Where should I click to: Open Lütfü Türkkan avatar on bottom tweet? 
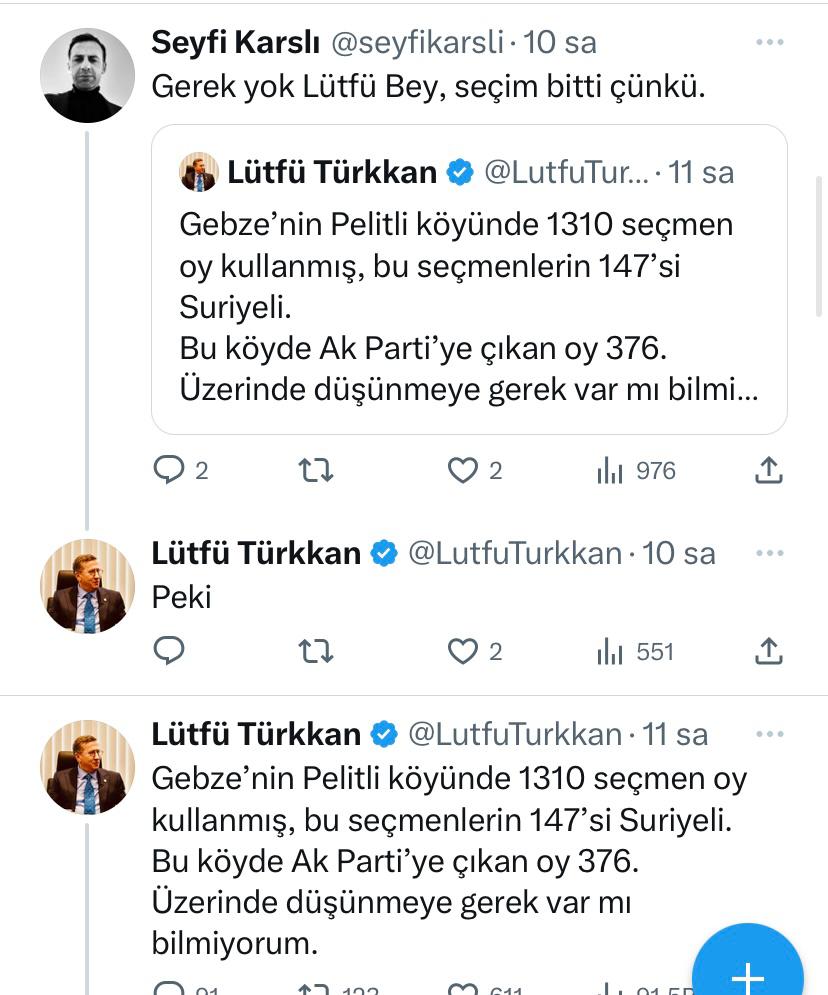pos(87,768)
